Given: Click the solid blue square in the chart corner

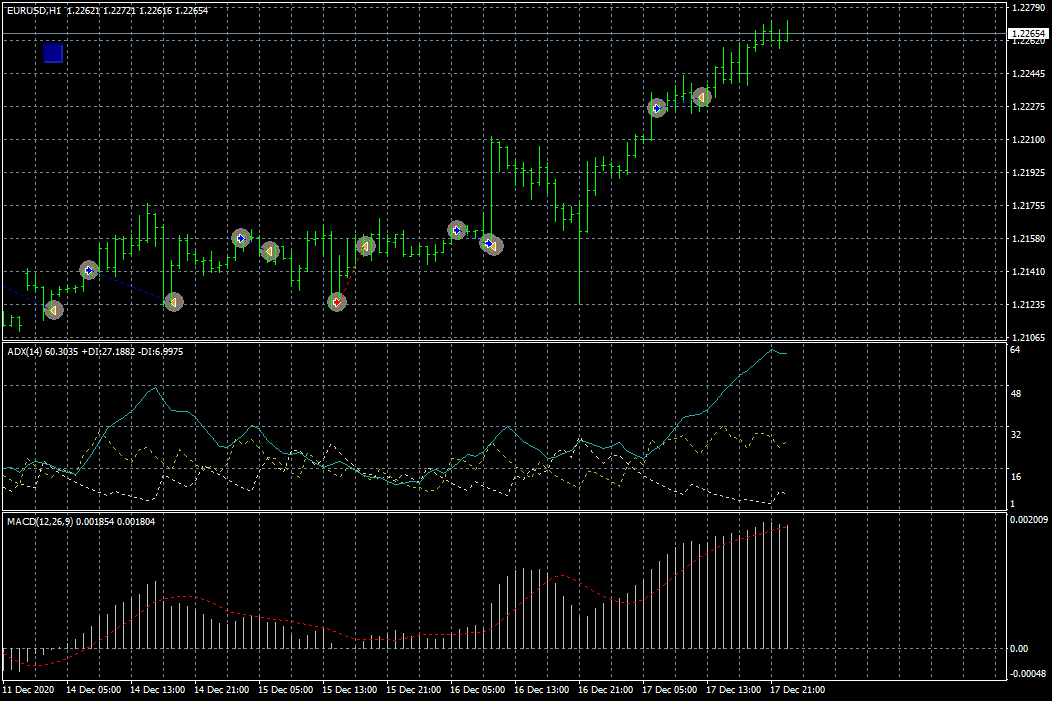Looking at the screenshot, I should click(x=53, y=53).
